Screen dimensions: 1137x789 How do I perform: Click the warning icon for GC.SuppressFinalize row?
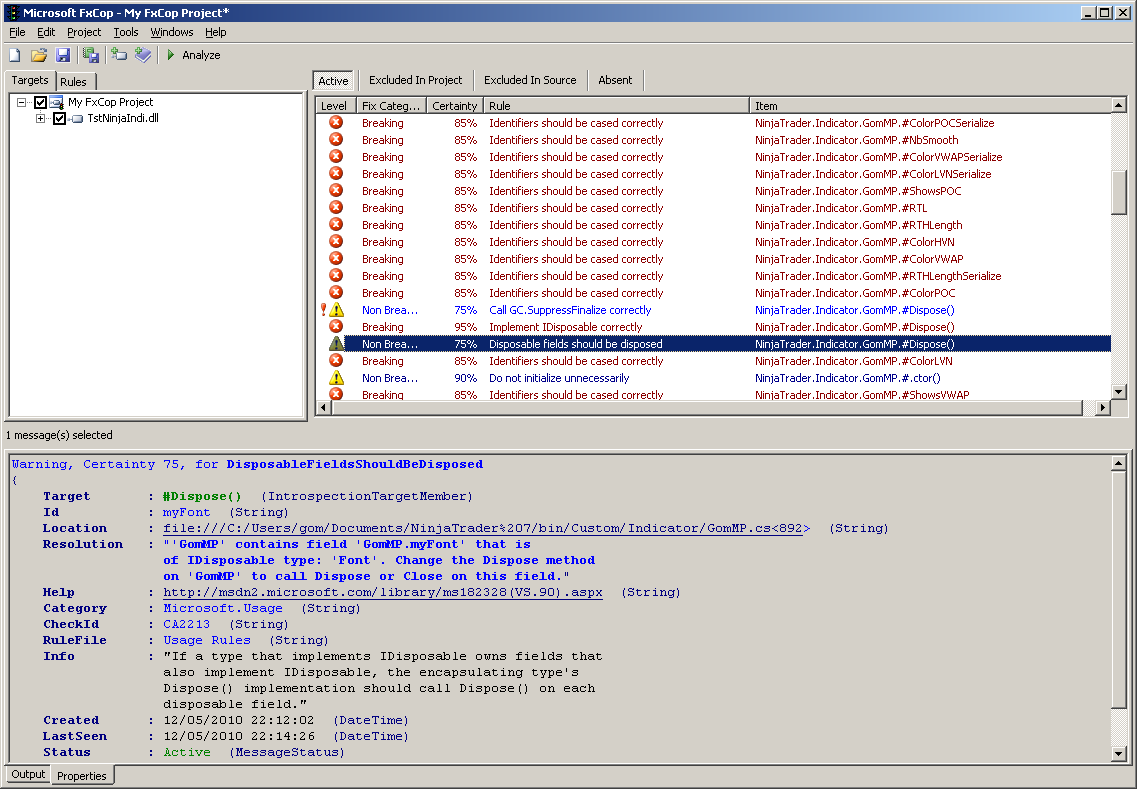[336, 310]
